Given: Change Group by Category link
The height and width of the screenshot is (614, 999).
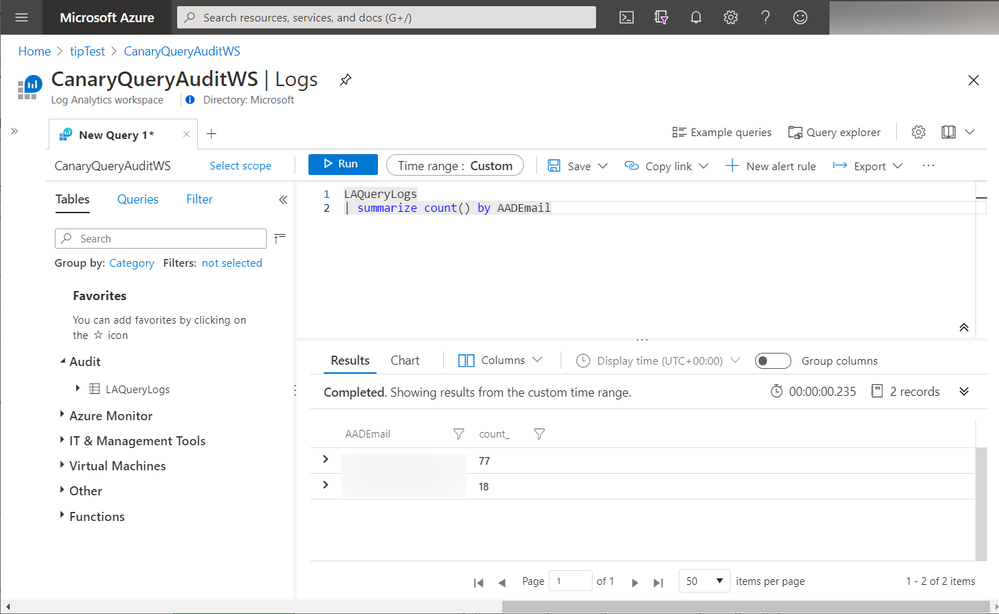Looking at the screenshot, I should click(131, 263).
